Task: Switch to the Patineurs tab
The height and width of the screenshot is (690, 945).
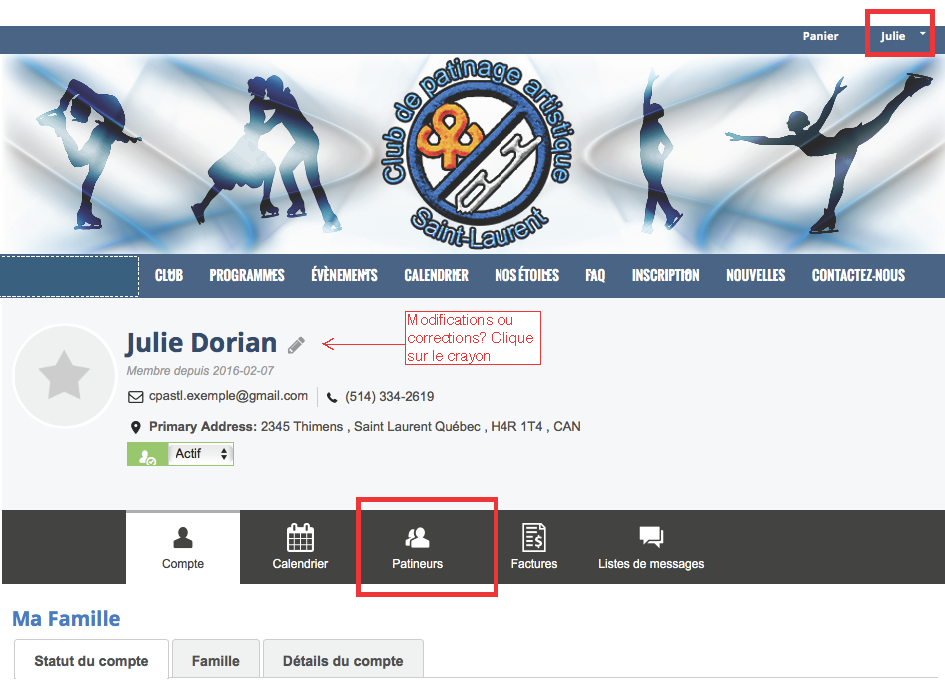Action: (418, 547)
